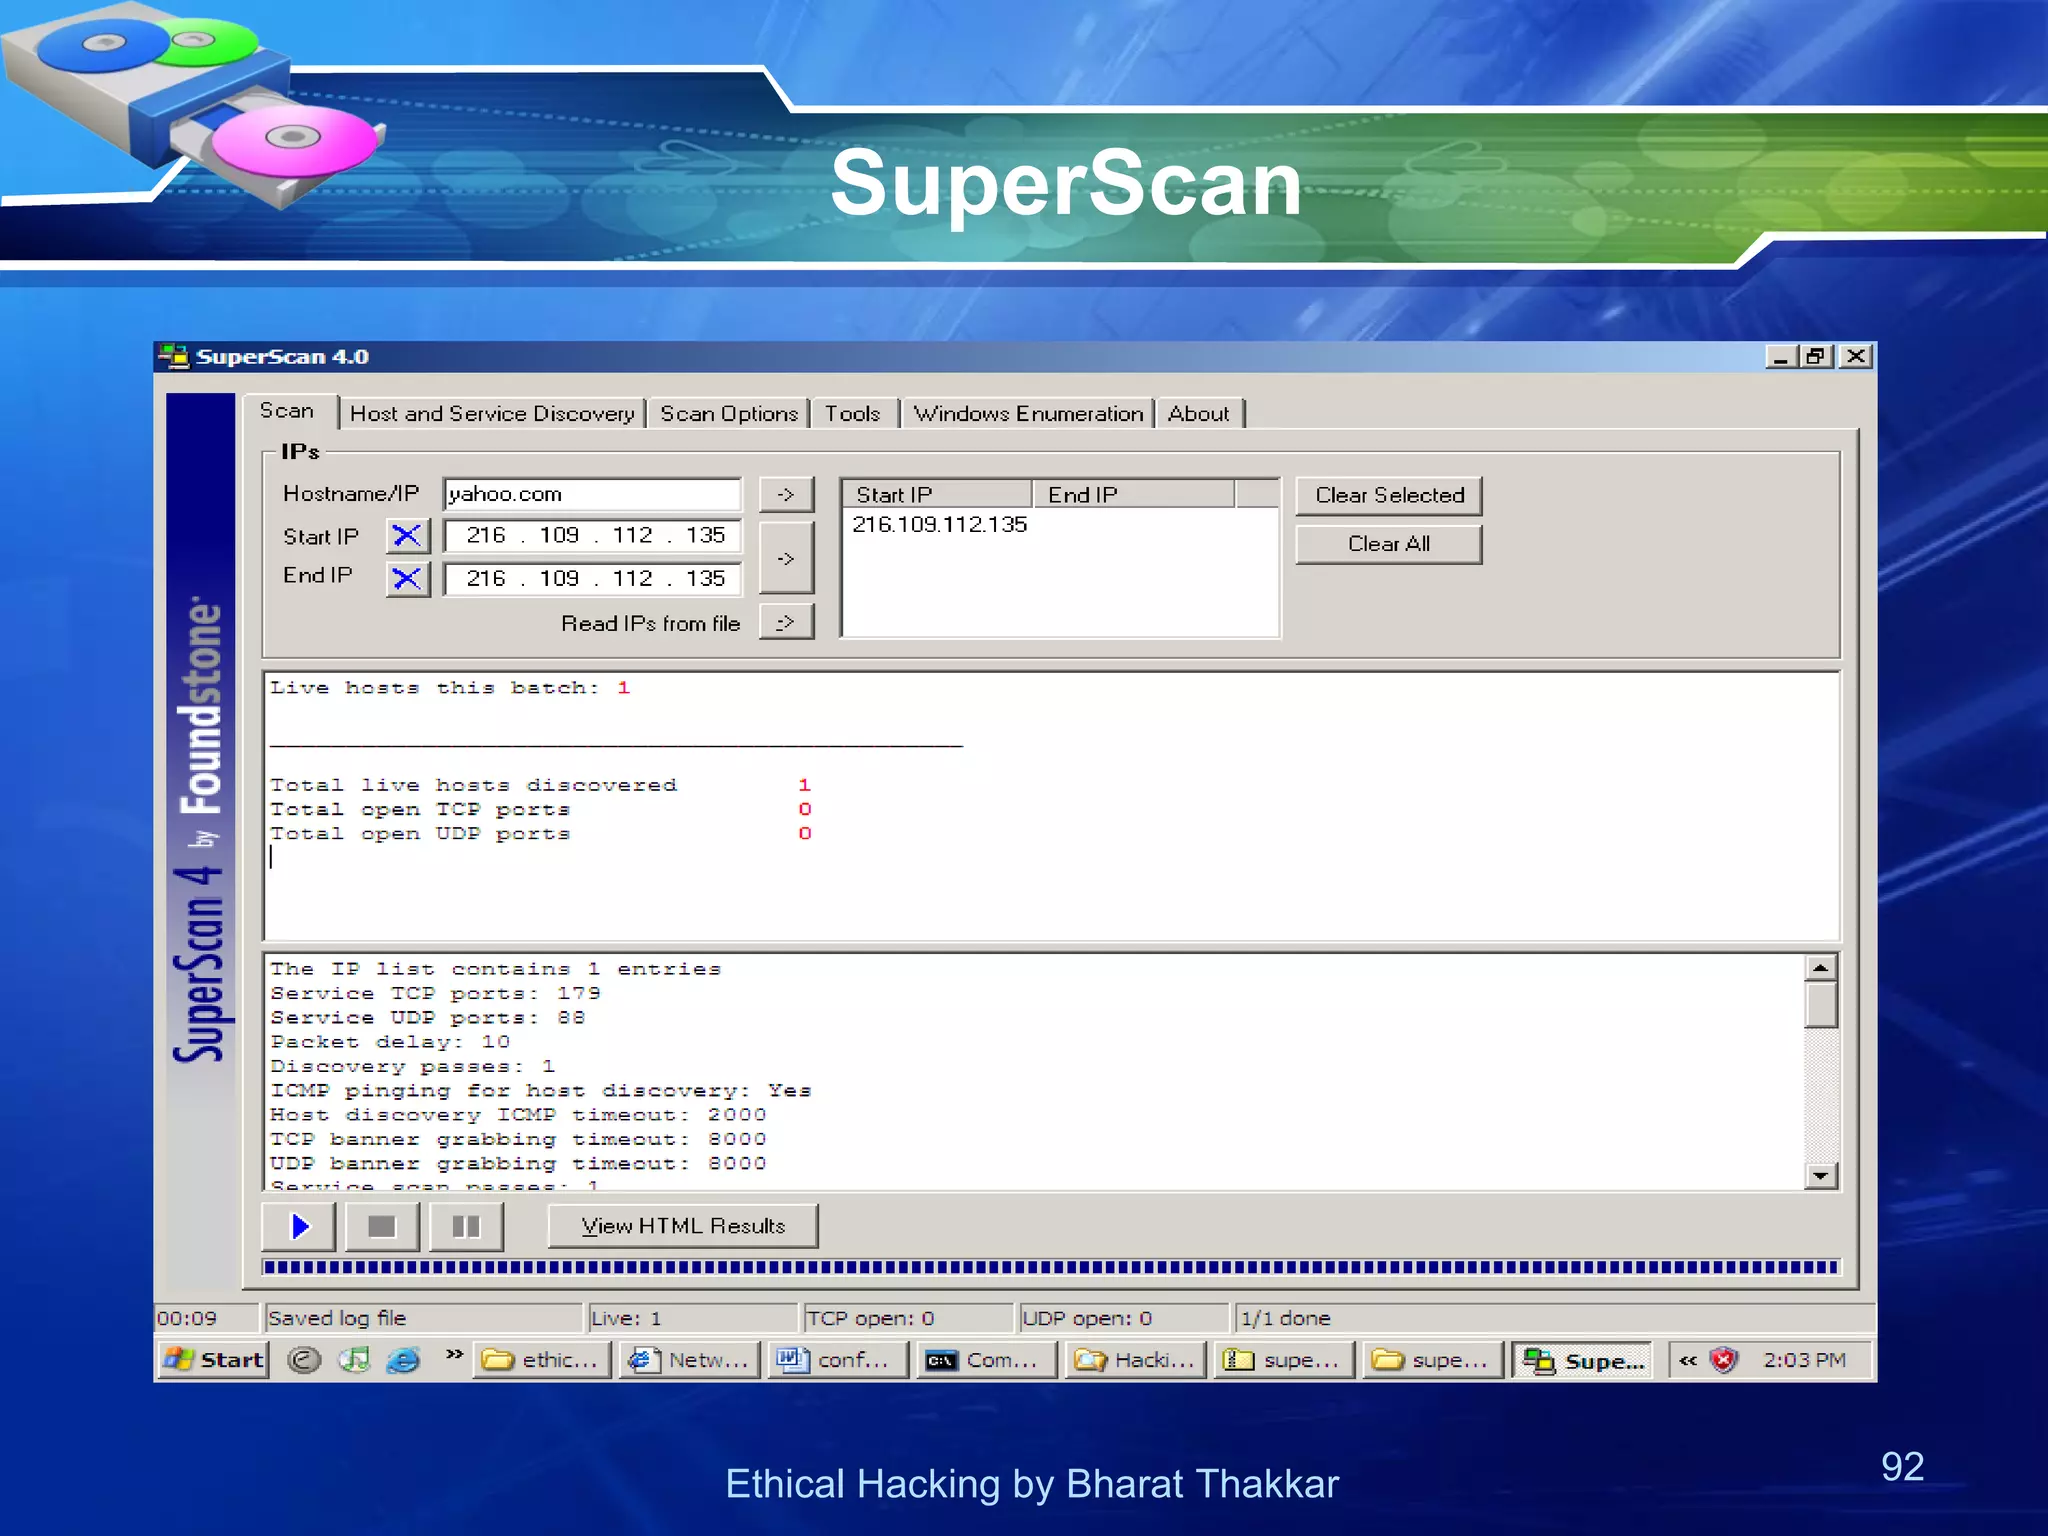Clear the End IP with its X icon
This screenshot has height=1536, width=2048.
407,578
